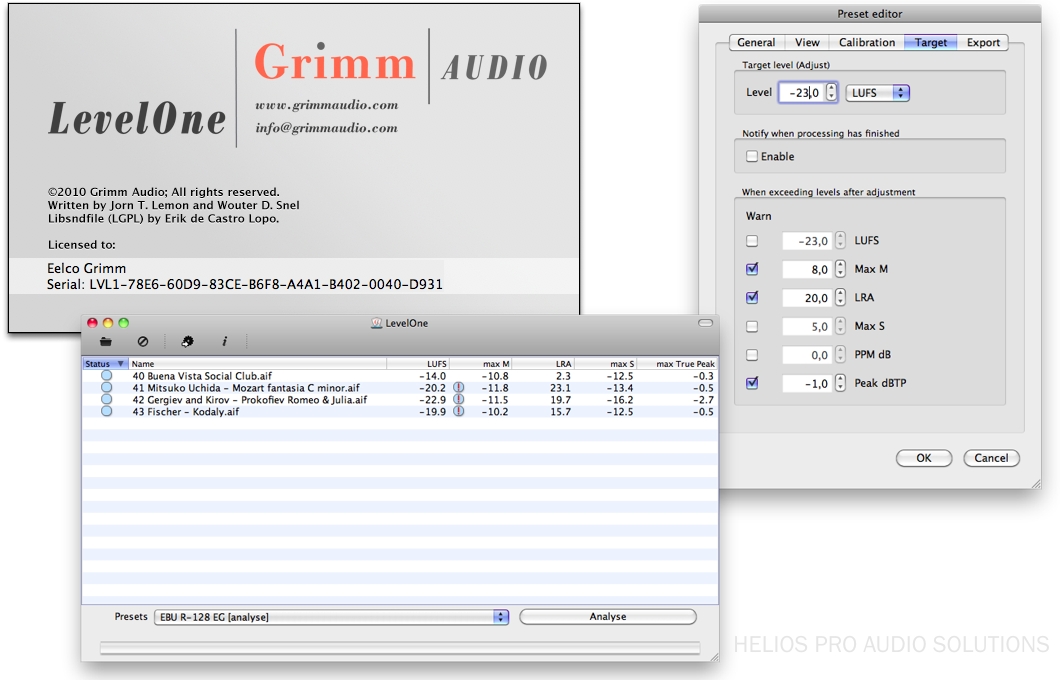Click the warning icon beside LUFS -22.9
The height and width of the screenshot is (680, 1060).
coord(458,399)
